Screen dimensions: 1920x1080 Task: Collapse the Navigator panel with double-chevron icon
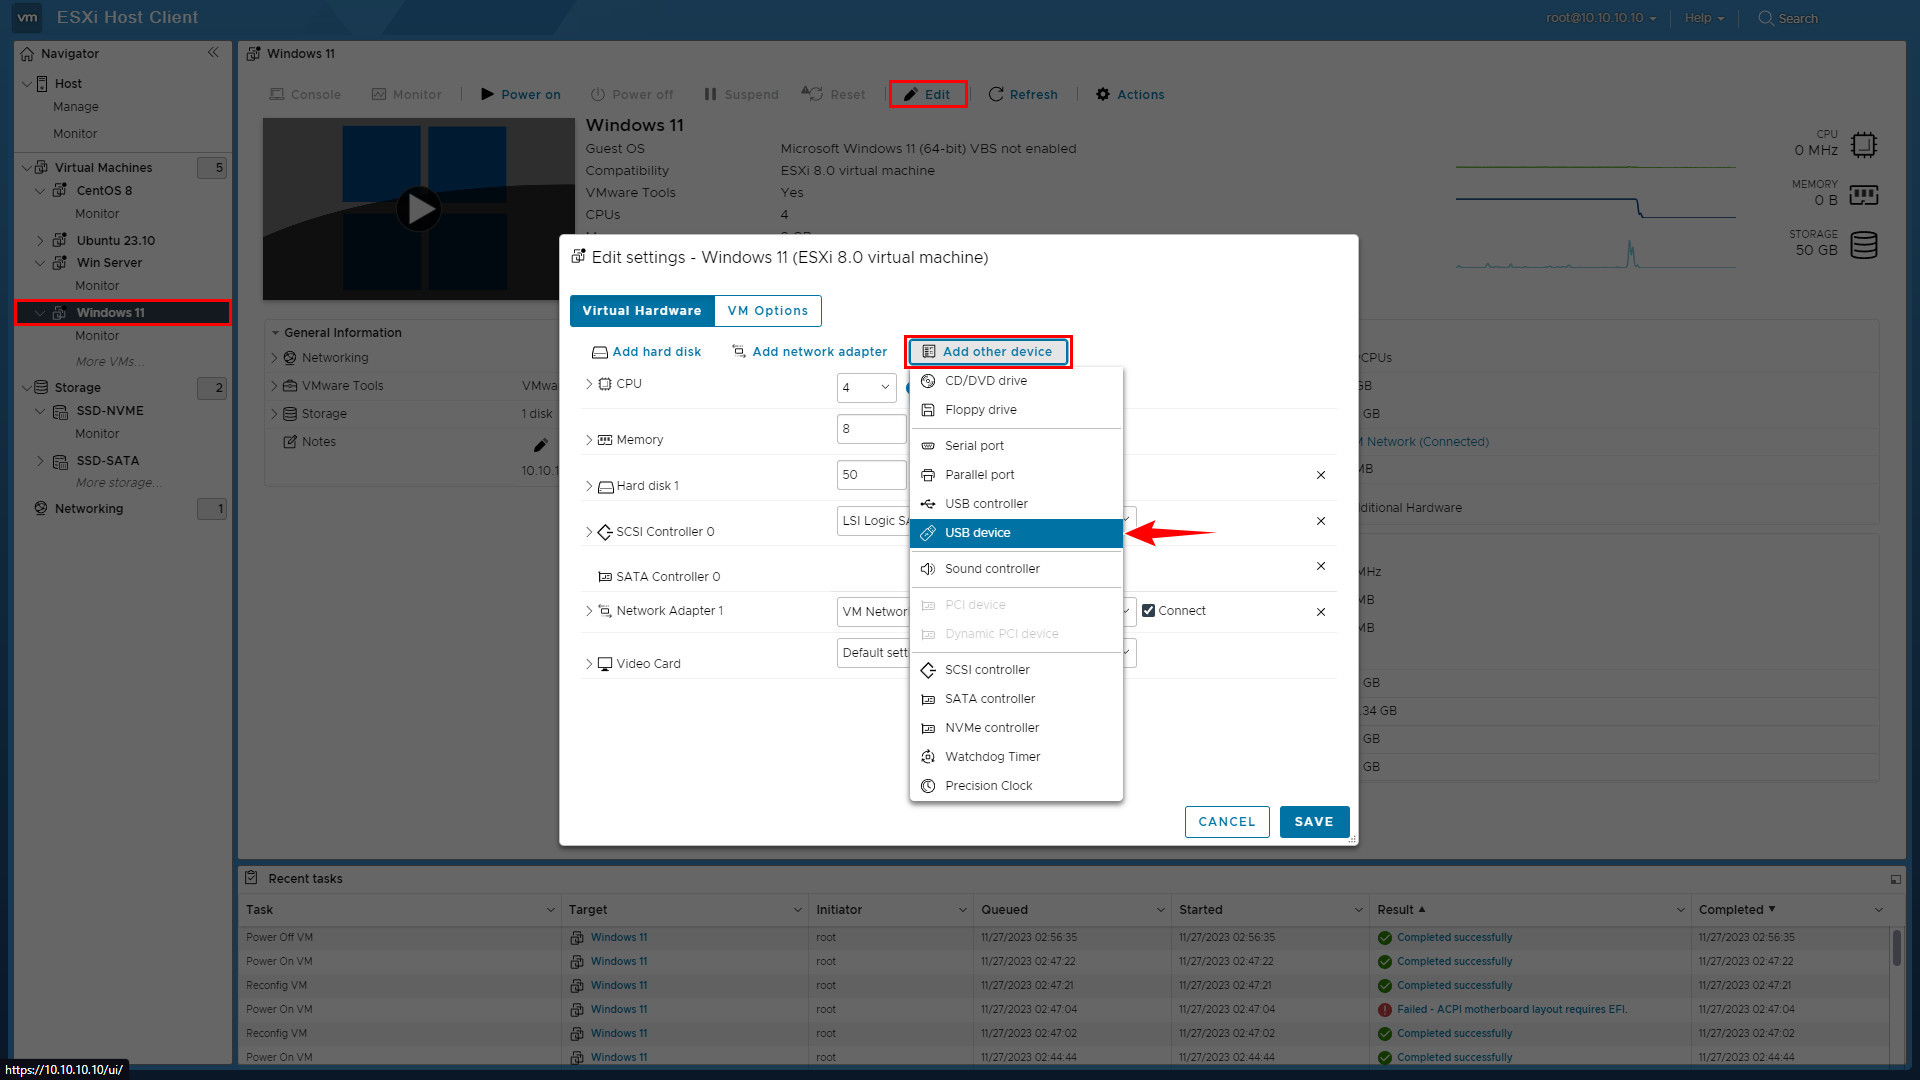213,53
